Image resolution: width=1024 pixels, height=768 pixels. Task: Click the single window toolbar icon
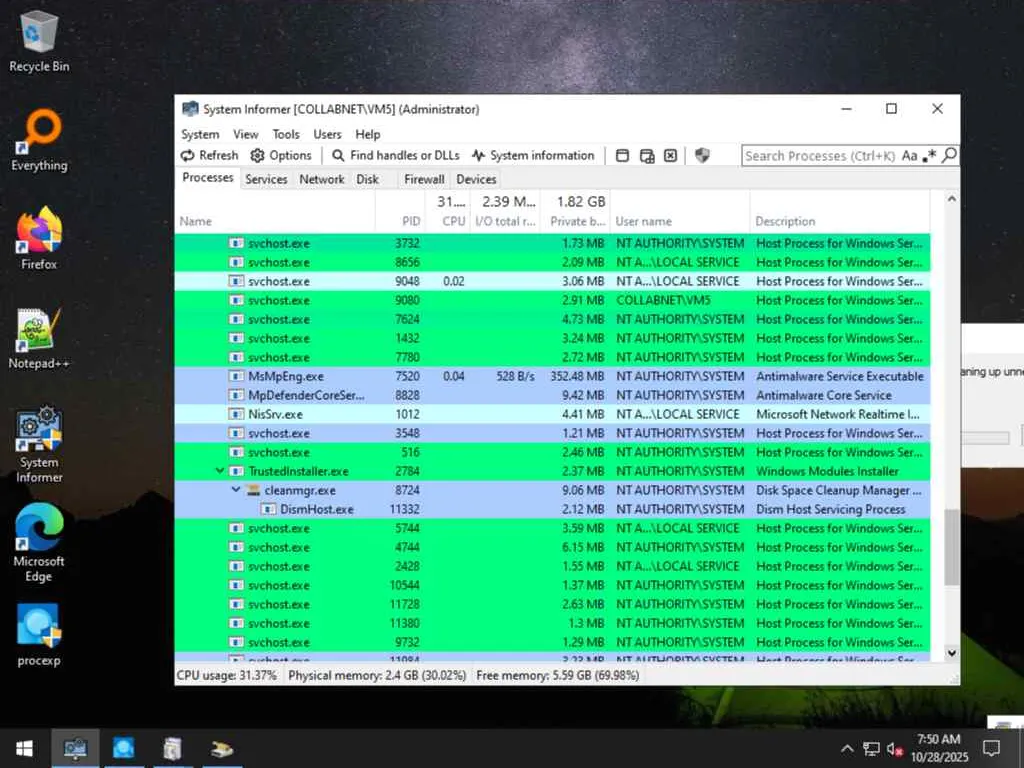coord(622,155)
